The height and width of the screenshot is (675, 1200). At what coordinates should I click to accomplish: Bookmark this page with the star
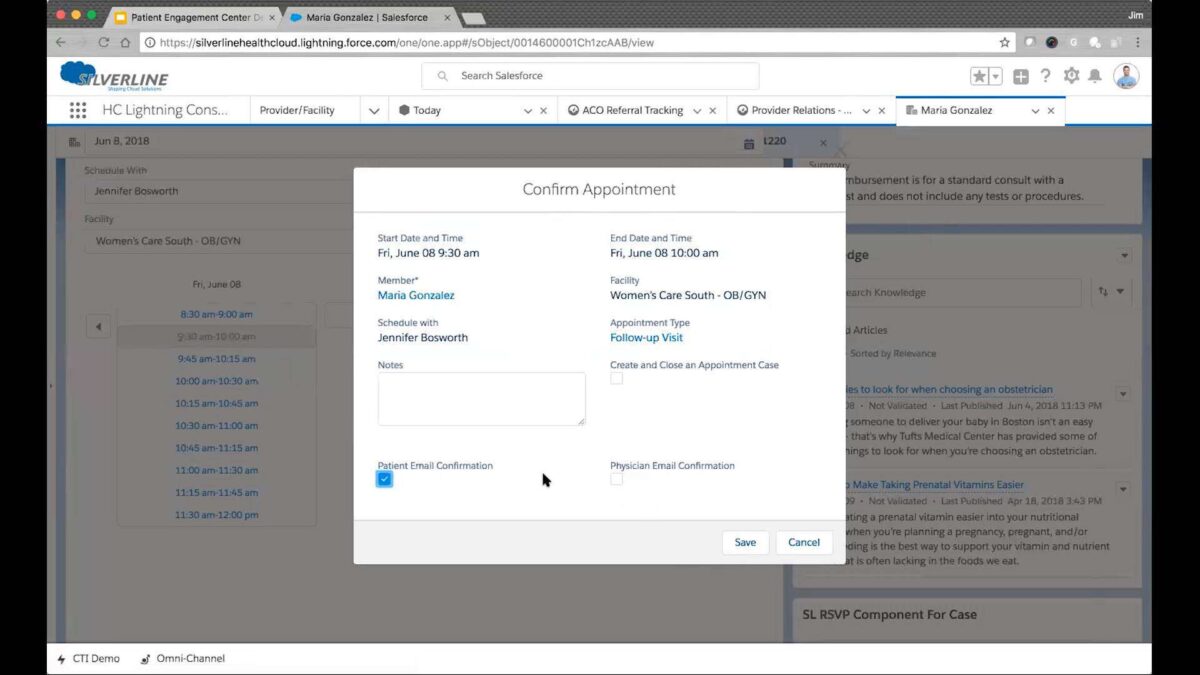1004,43
